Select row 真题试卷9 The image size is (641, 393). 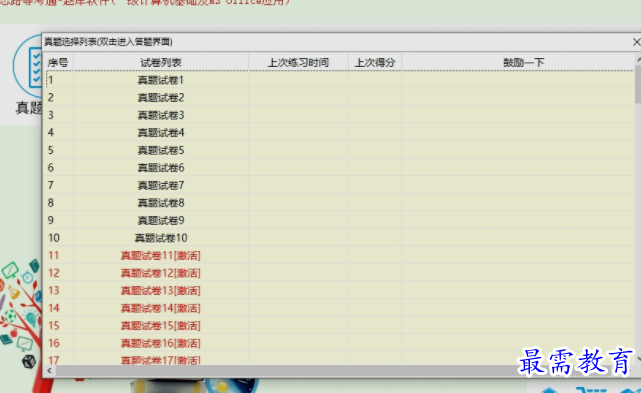339,221
